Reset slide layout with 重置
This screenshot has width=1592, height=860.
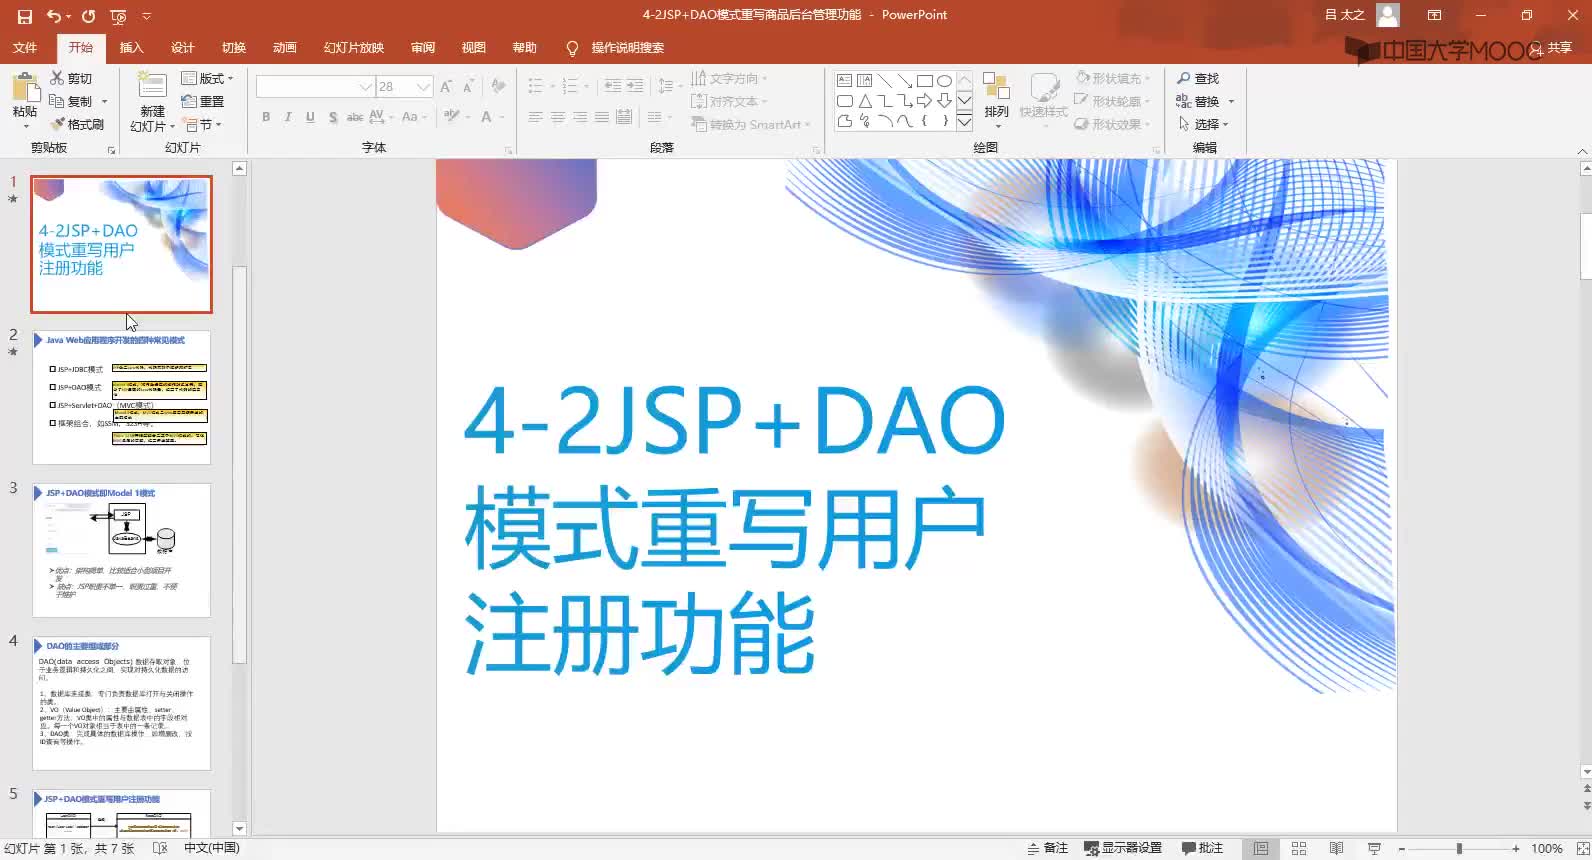(202, 101)
